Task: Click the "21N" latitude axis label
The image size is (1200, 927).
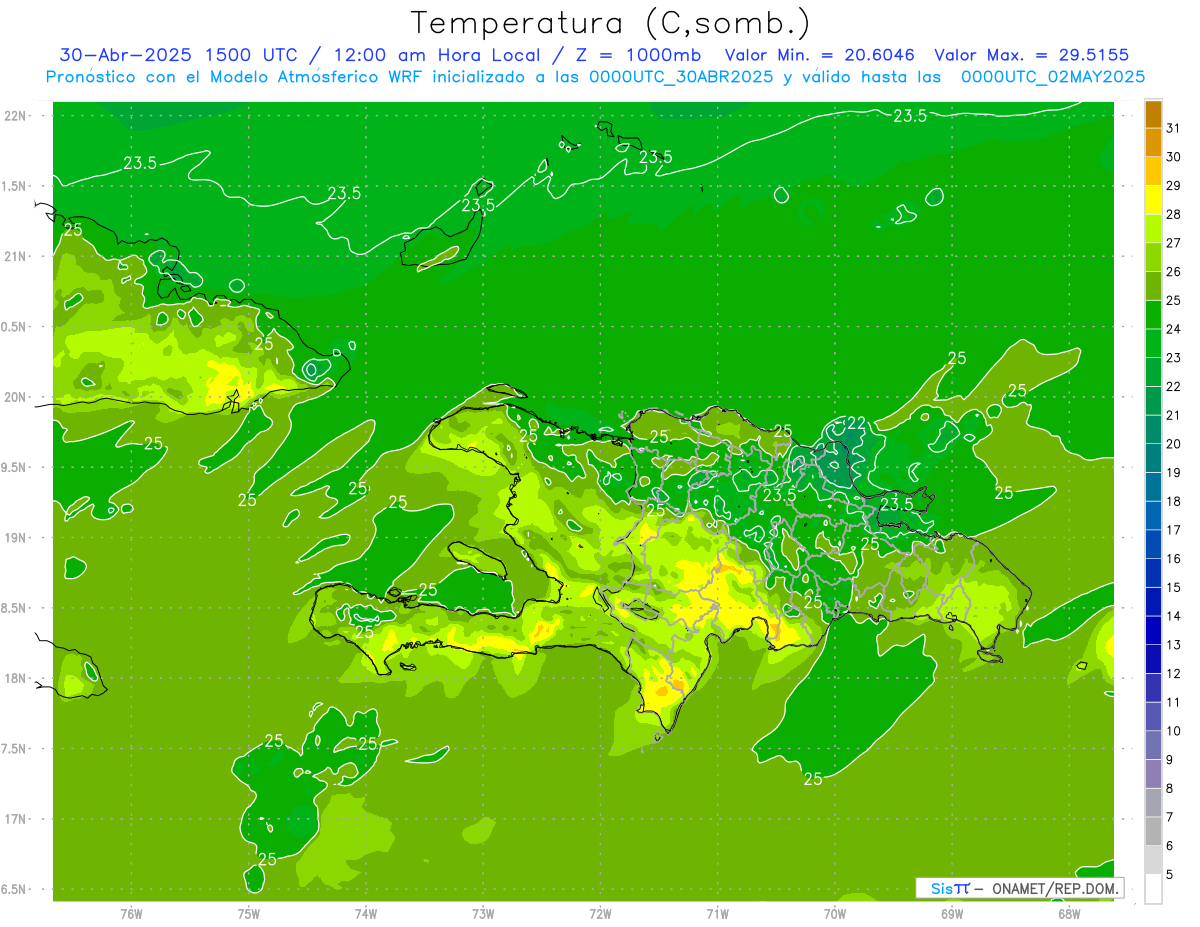Action: (x=15, y=256)
